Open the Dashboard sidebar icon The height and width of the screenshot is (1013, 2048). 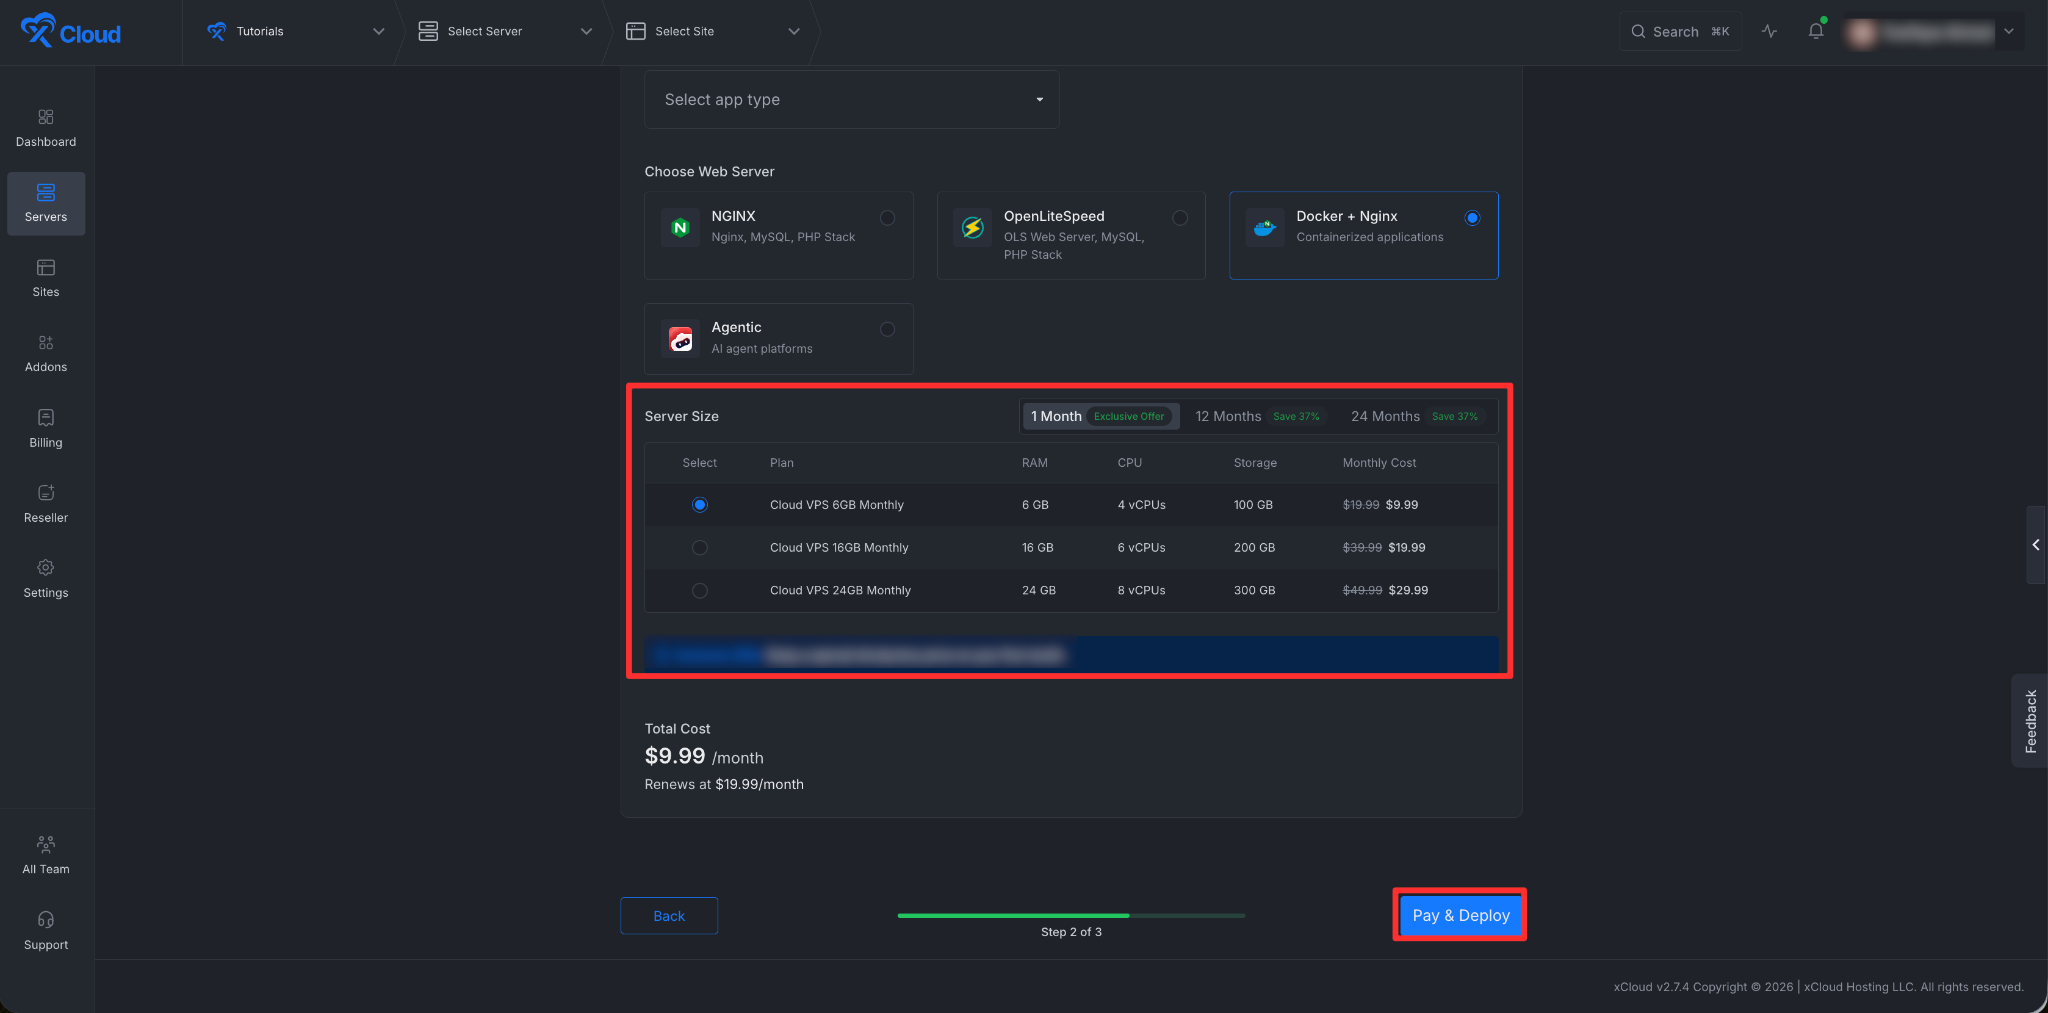click(x=46, y=117)
